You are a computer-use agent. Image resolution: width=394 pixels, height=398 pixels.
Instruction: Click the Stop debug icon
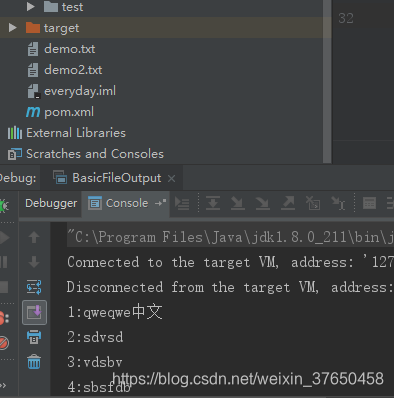pos(4,287)
